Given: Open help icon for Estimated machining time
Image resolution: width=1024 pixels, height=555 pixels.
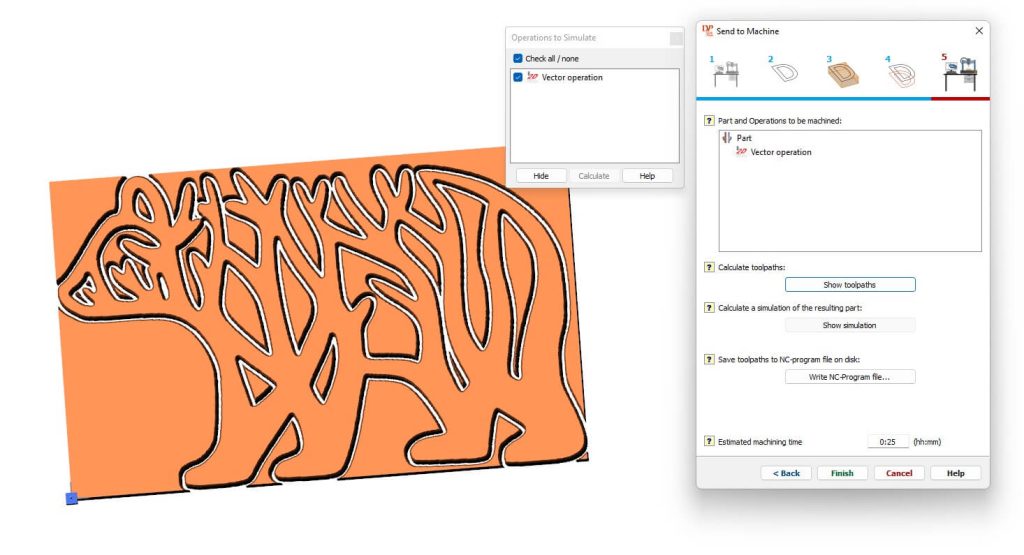Looking at the screenshot, I should pos(709,441).
